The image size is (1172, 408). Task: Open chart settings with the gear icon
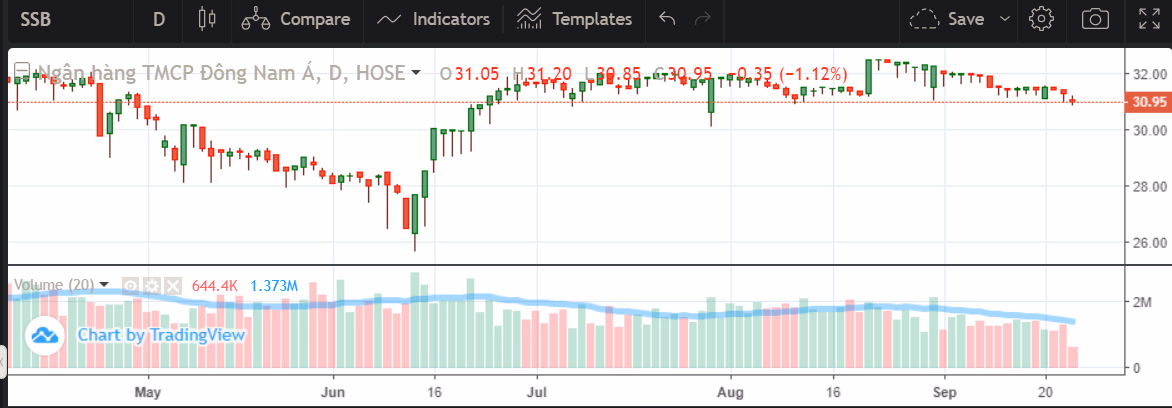1042,18
